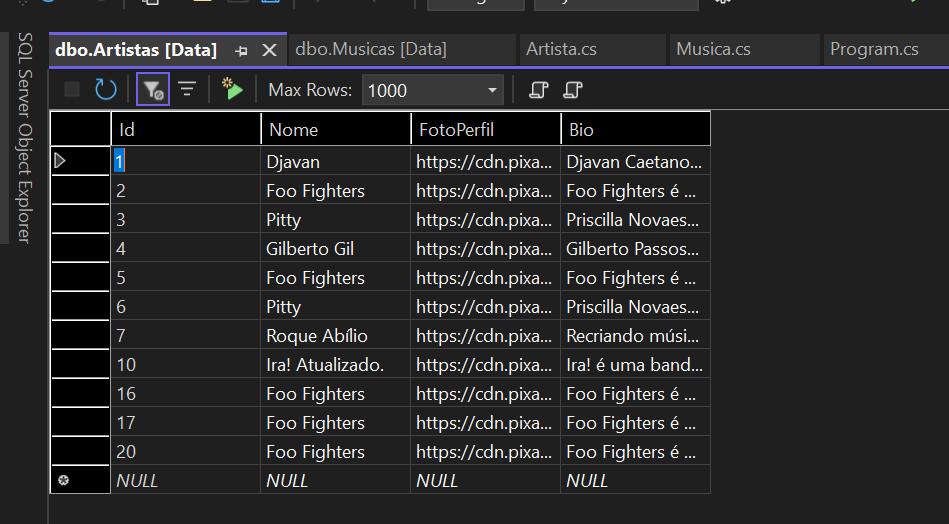This screenshot has width=949, height=524.
Task: Select the row header for Id 4
Action: click(x=80, y=249)
